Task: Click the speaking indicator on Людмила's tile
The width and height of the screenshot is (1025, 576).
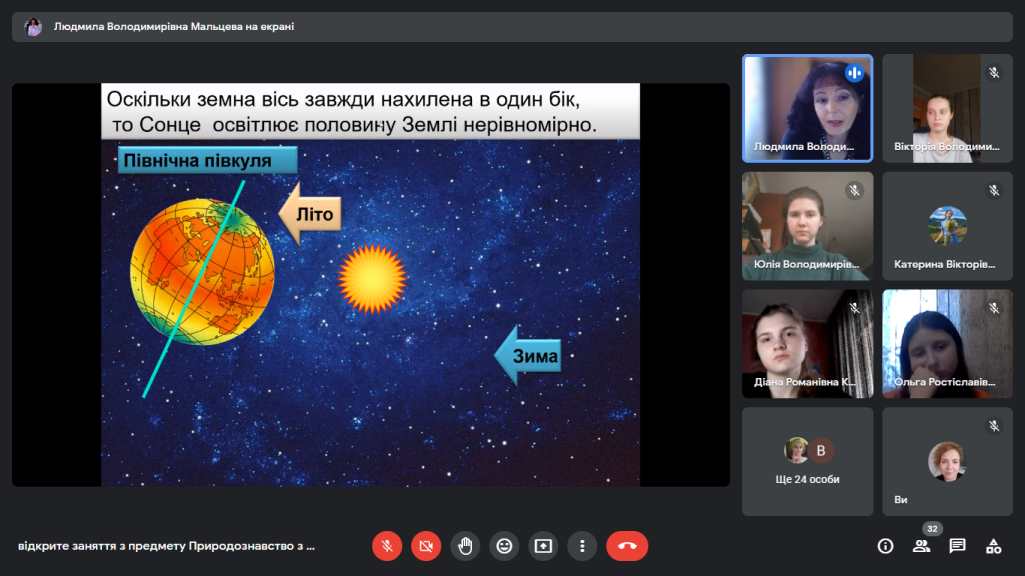Action: pos(854,73)
